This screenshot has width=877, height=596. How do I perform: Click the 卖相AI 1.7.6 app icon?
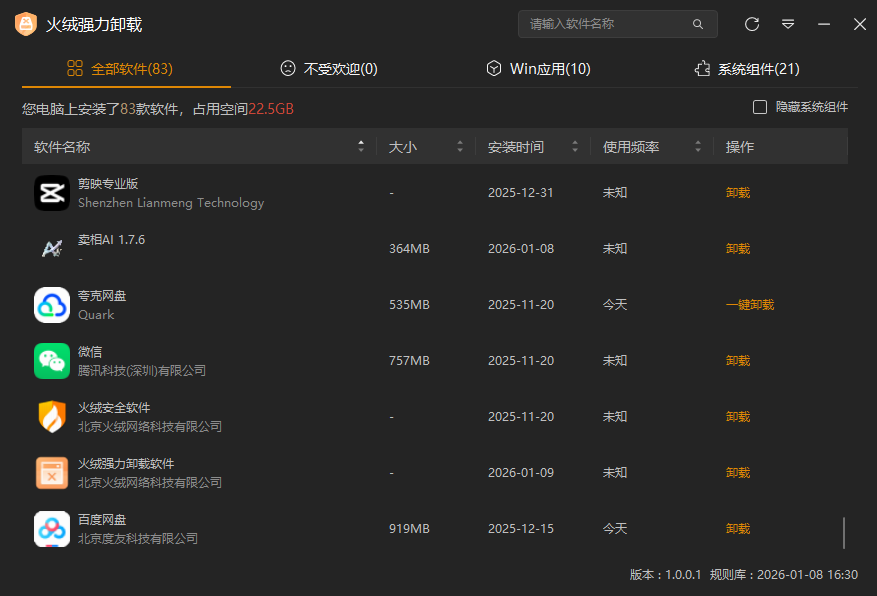52,248
